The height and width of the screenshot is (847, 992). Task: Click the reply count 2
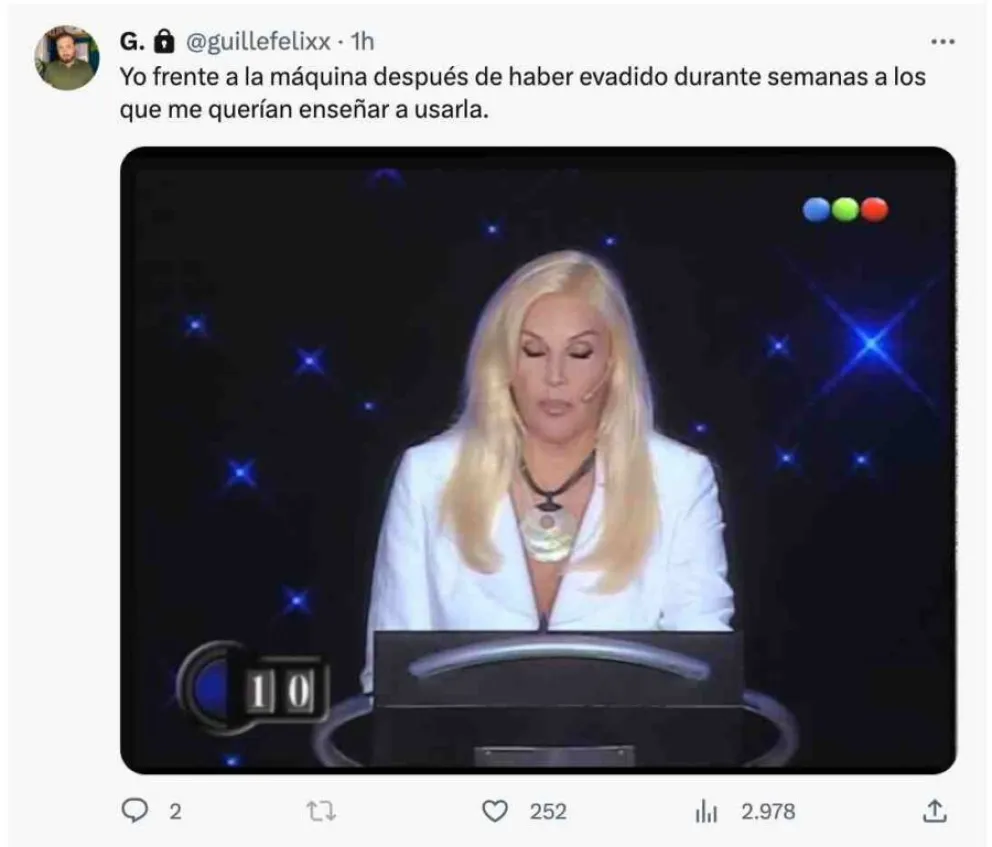pos(175,812)
